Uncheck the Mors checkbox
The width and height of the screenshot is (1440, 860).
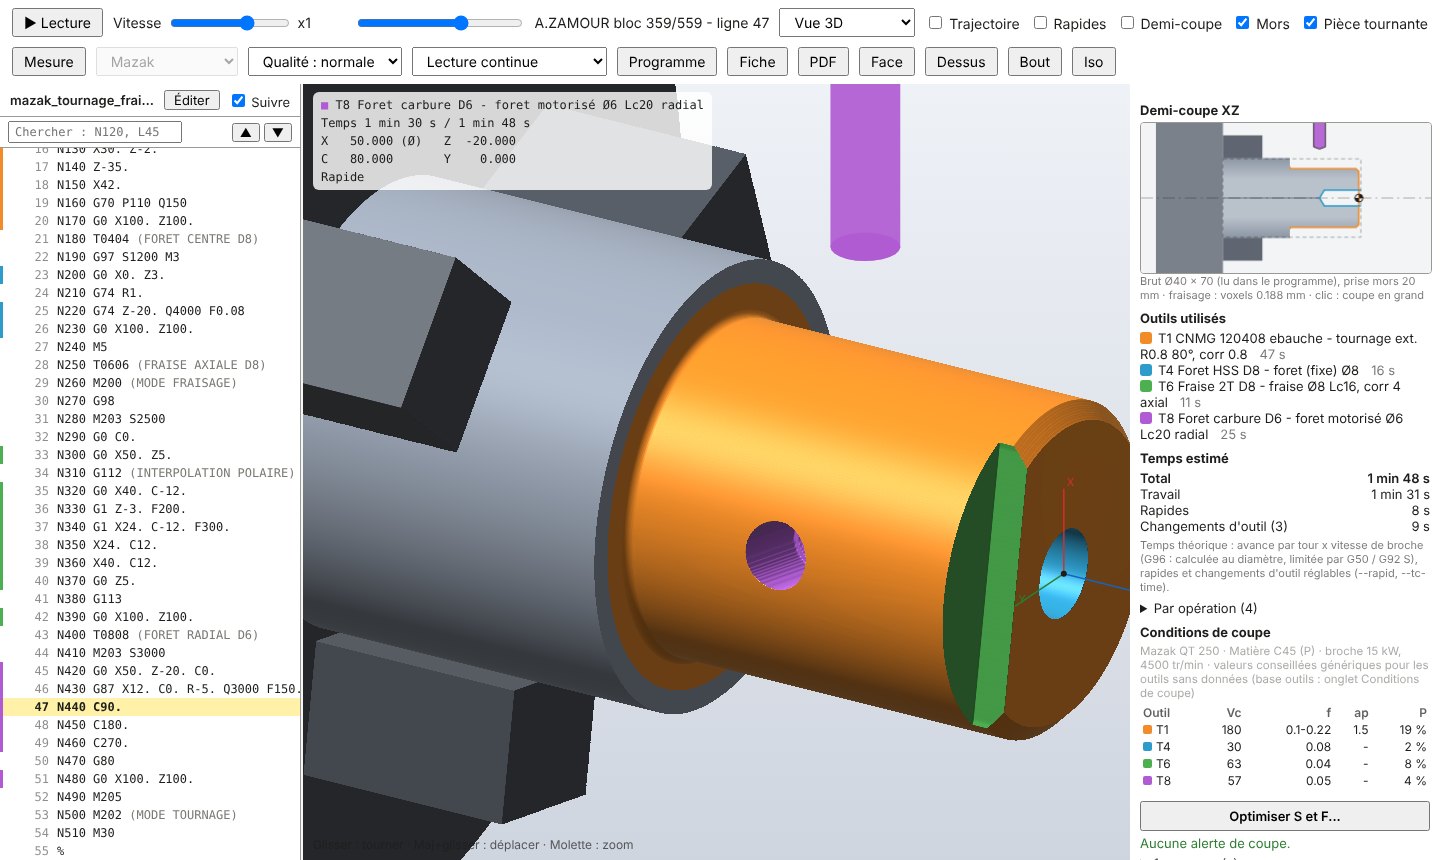pos(1242,23)
